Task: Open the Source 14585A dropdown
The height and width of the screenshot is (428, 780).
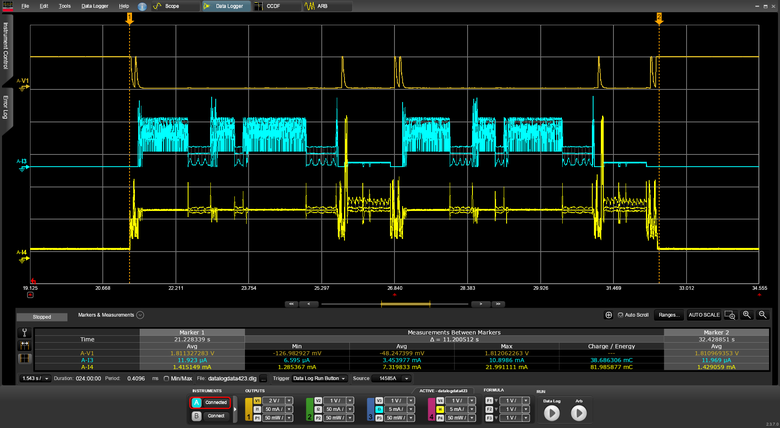Action: (391, 379)
